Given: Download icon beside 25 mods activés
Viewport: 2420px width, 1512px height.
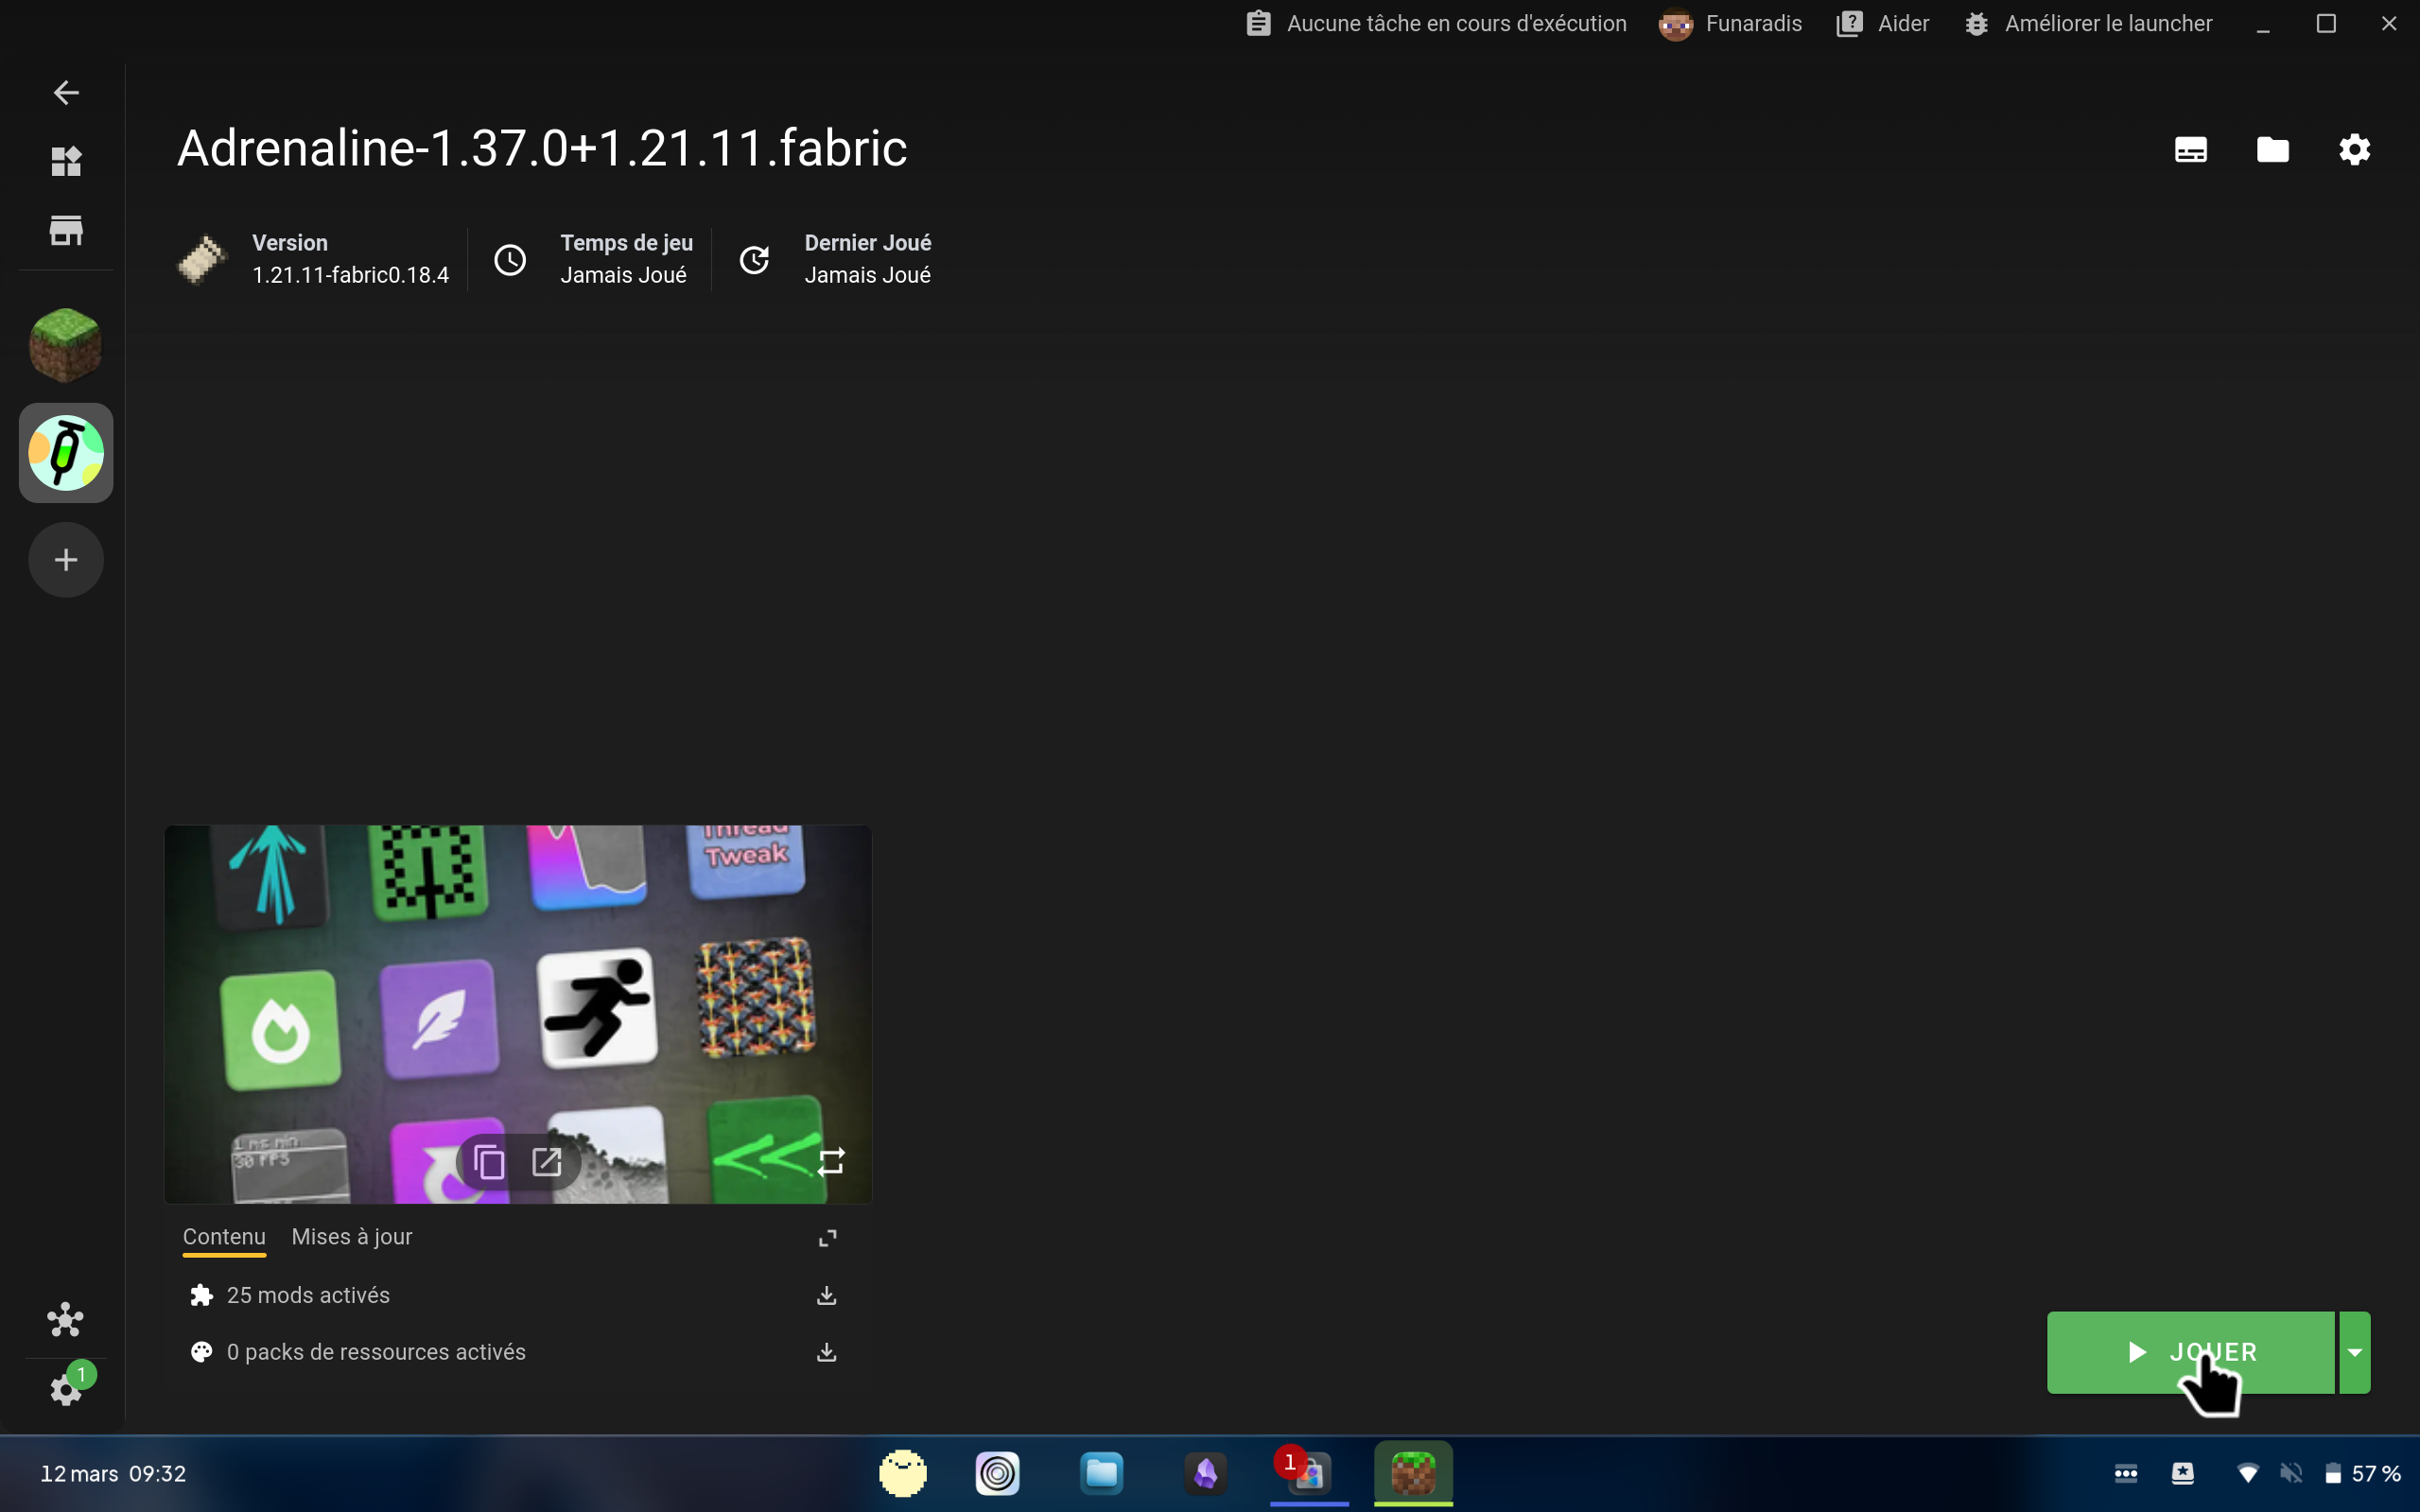Looking at the screenshot, I should point(826,1295).
